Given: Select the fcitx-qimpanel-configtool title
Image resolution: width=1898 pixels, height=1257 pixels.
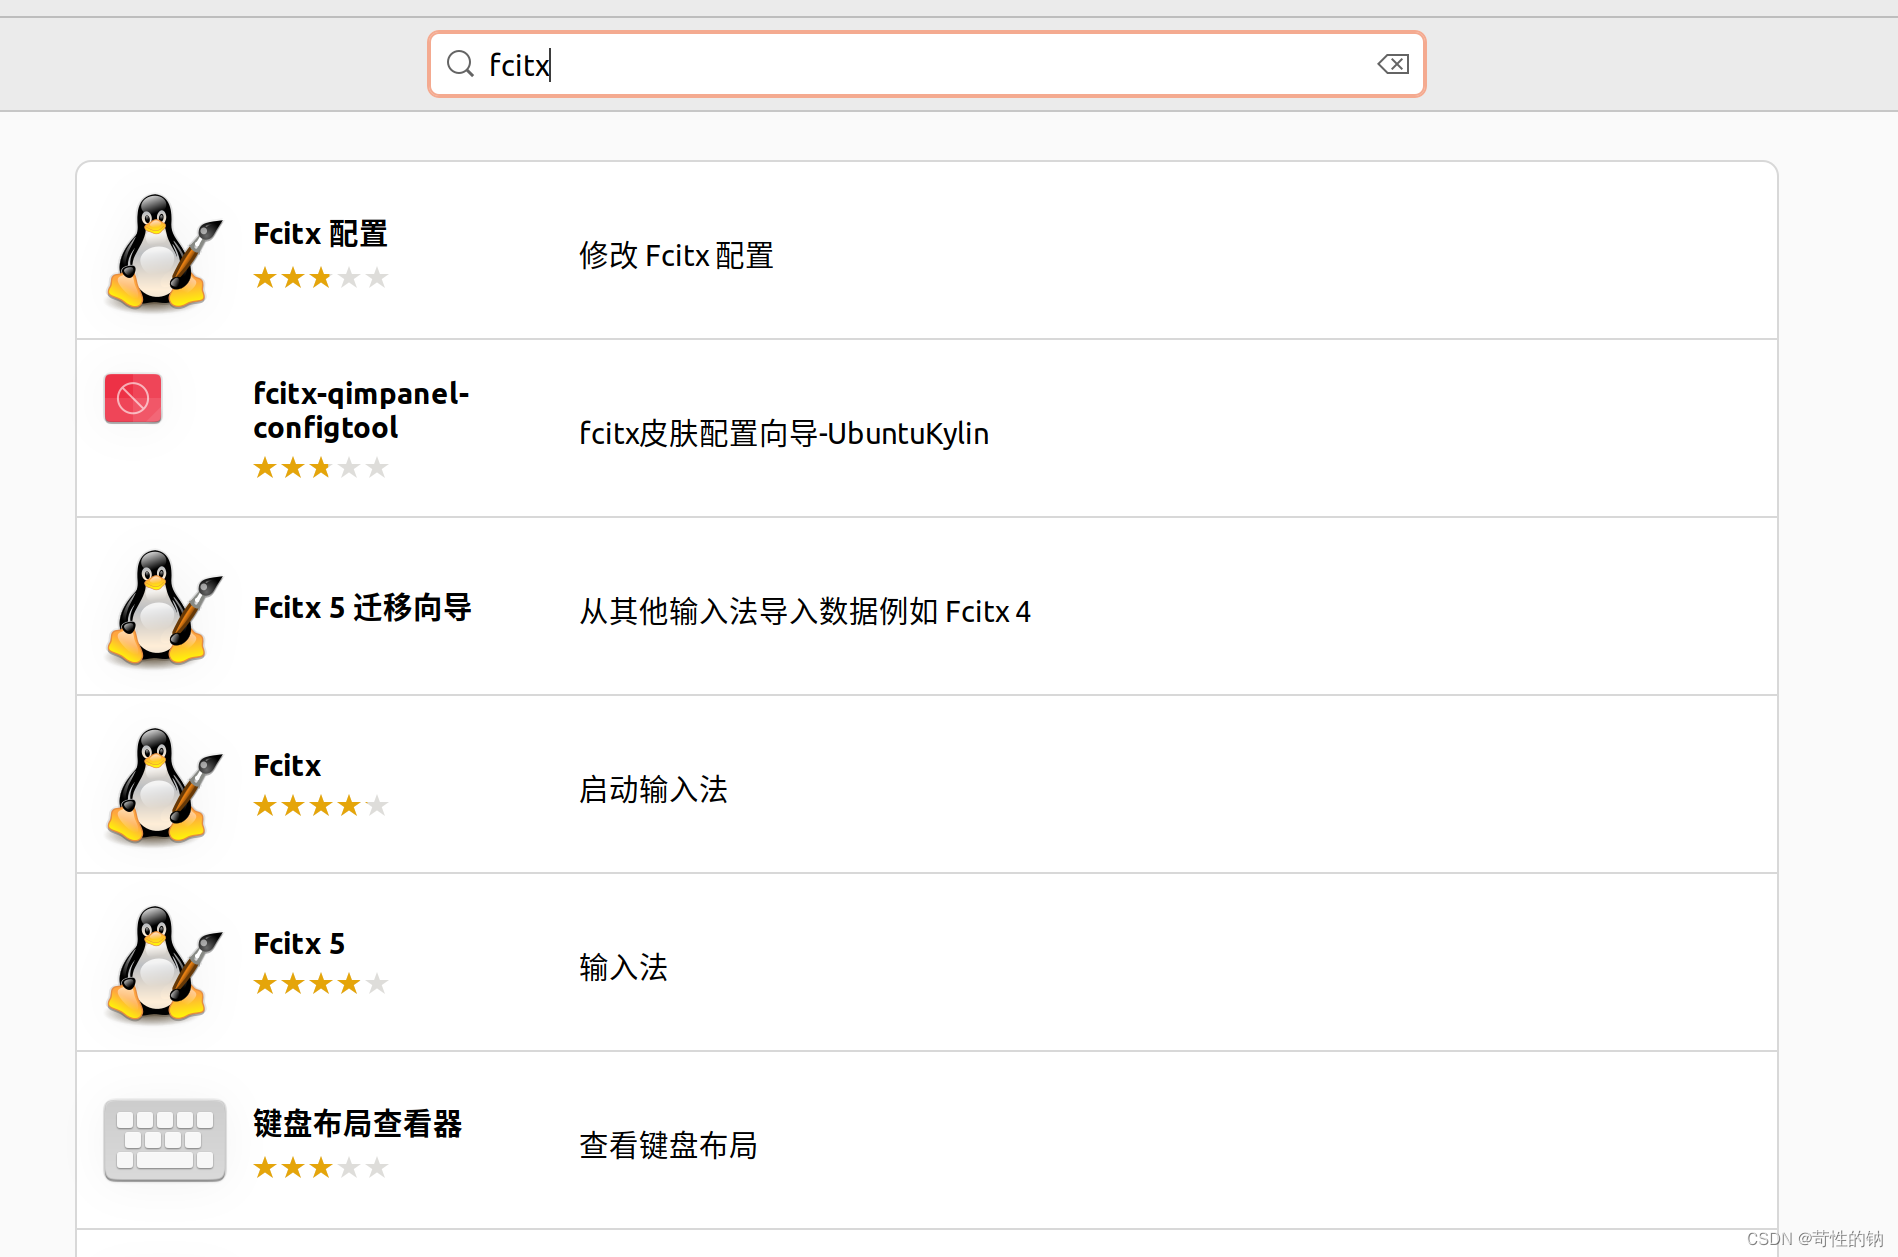Looking at the screenshot, I should pyautogui.click(x=361, y=410).
